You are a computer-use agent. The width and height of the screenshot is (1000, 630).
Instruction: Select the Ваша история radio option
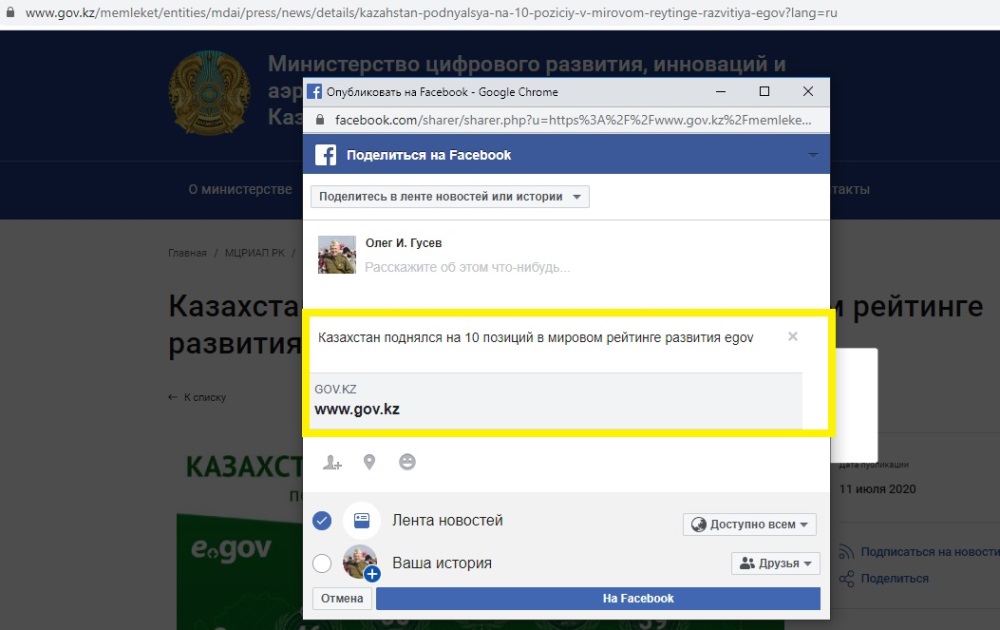pos(322,563)
